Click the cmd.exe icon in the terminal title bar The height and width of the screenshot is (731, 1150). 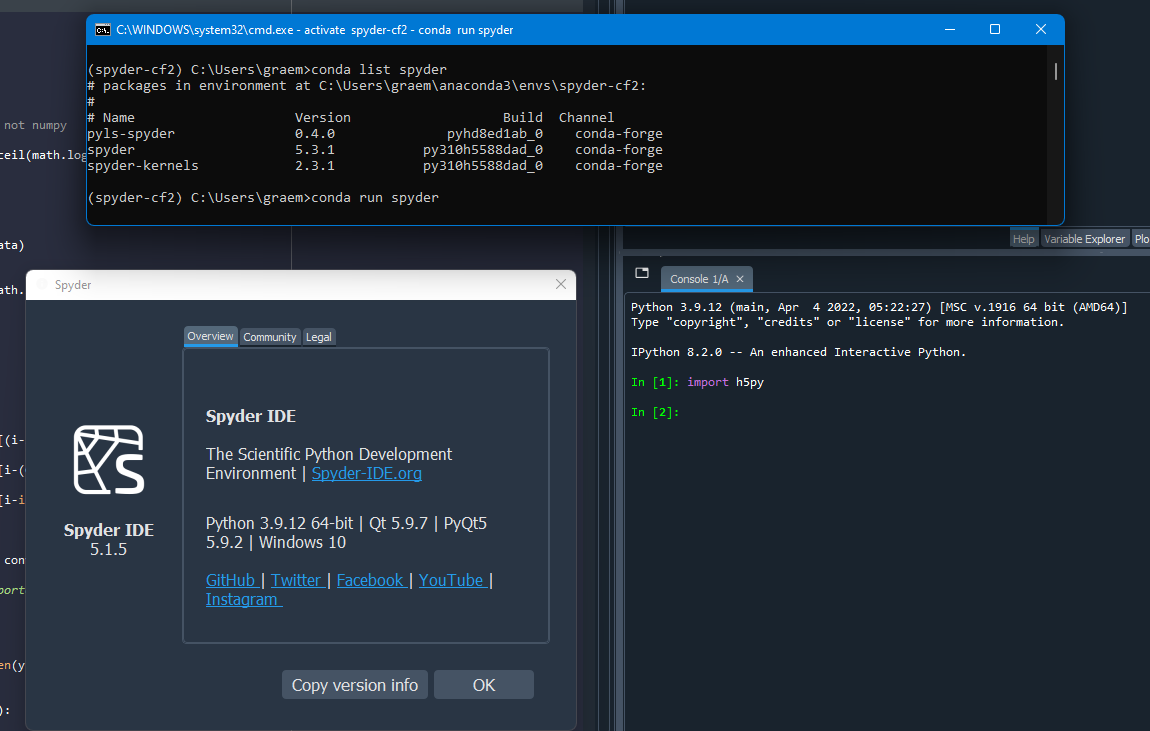coord(103,30)
